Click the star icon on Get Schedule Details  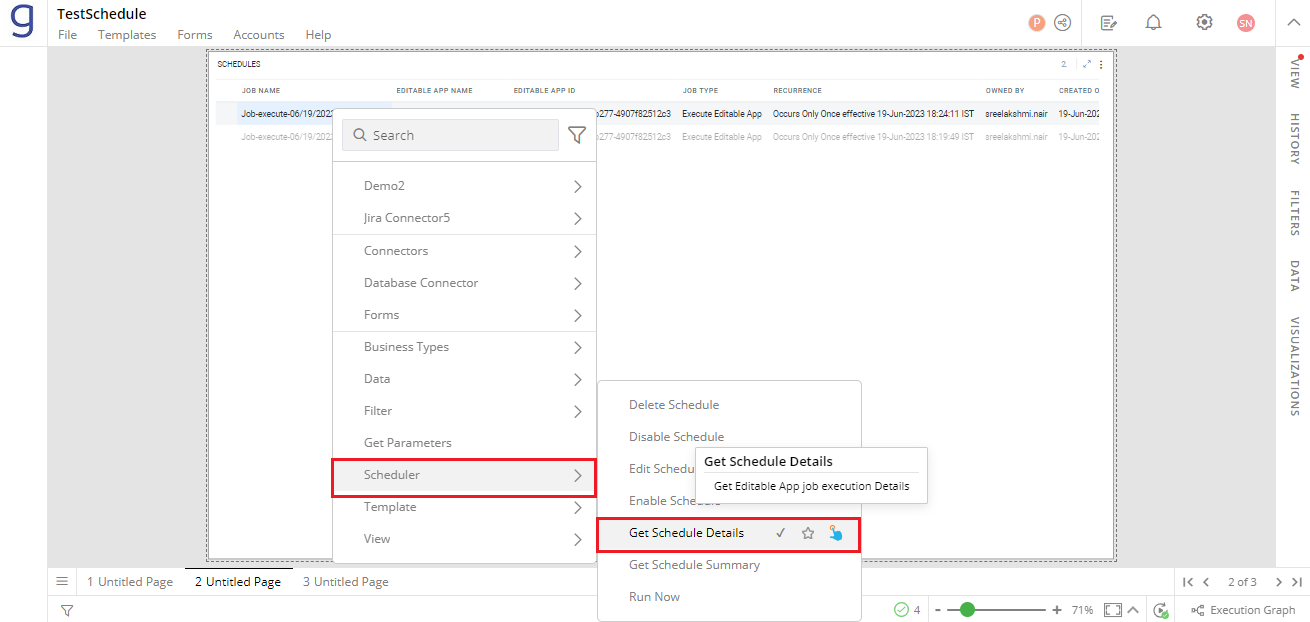[x=808, y=533]
